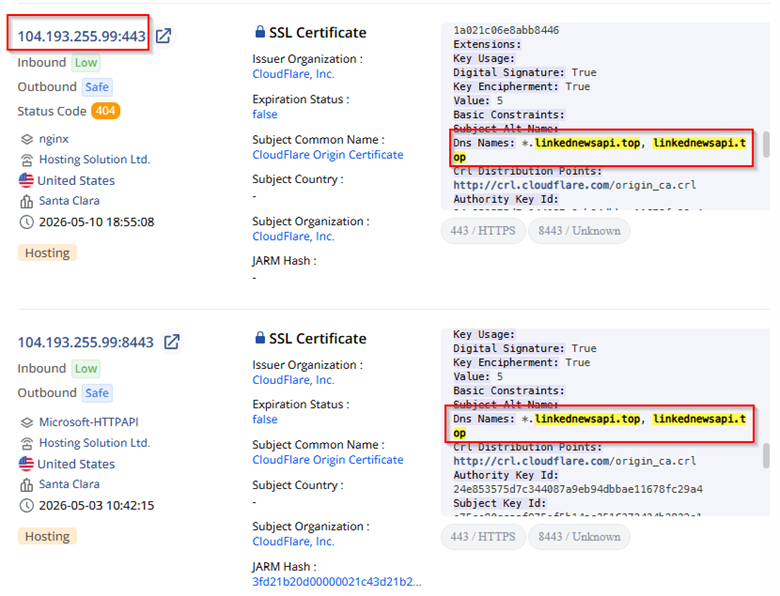Screen dimensions: 780x596
Task: Click scrollbar of the first certificate details box
Action: (x=767, y=144)
